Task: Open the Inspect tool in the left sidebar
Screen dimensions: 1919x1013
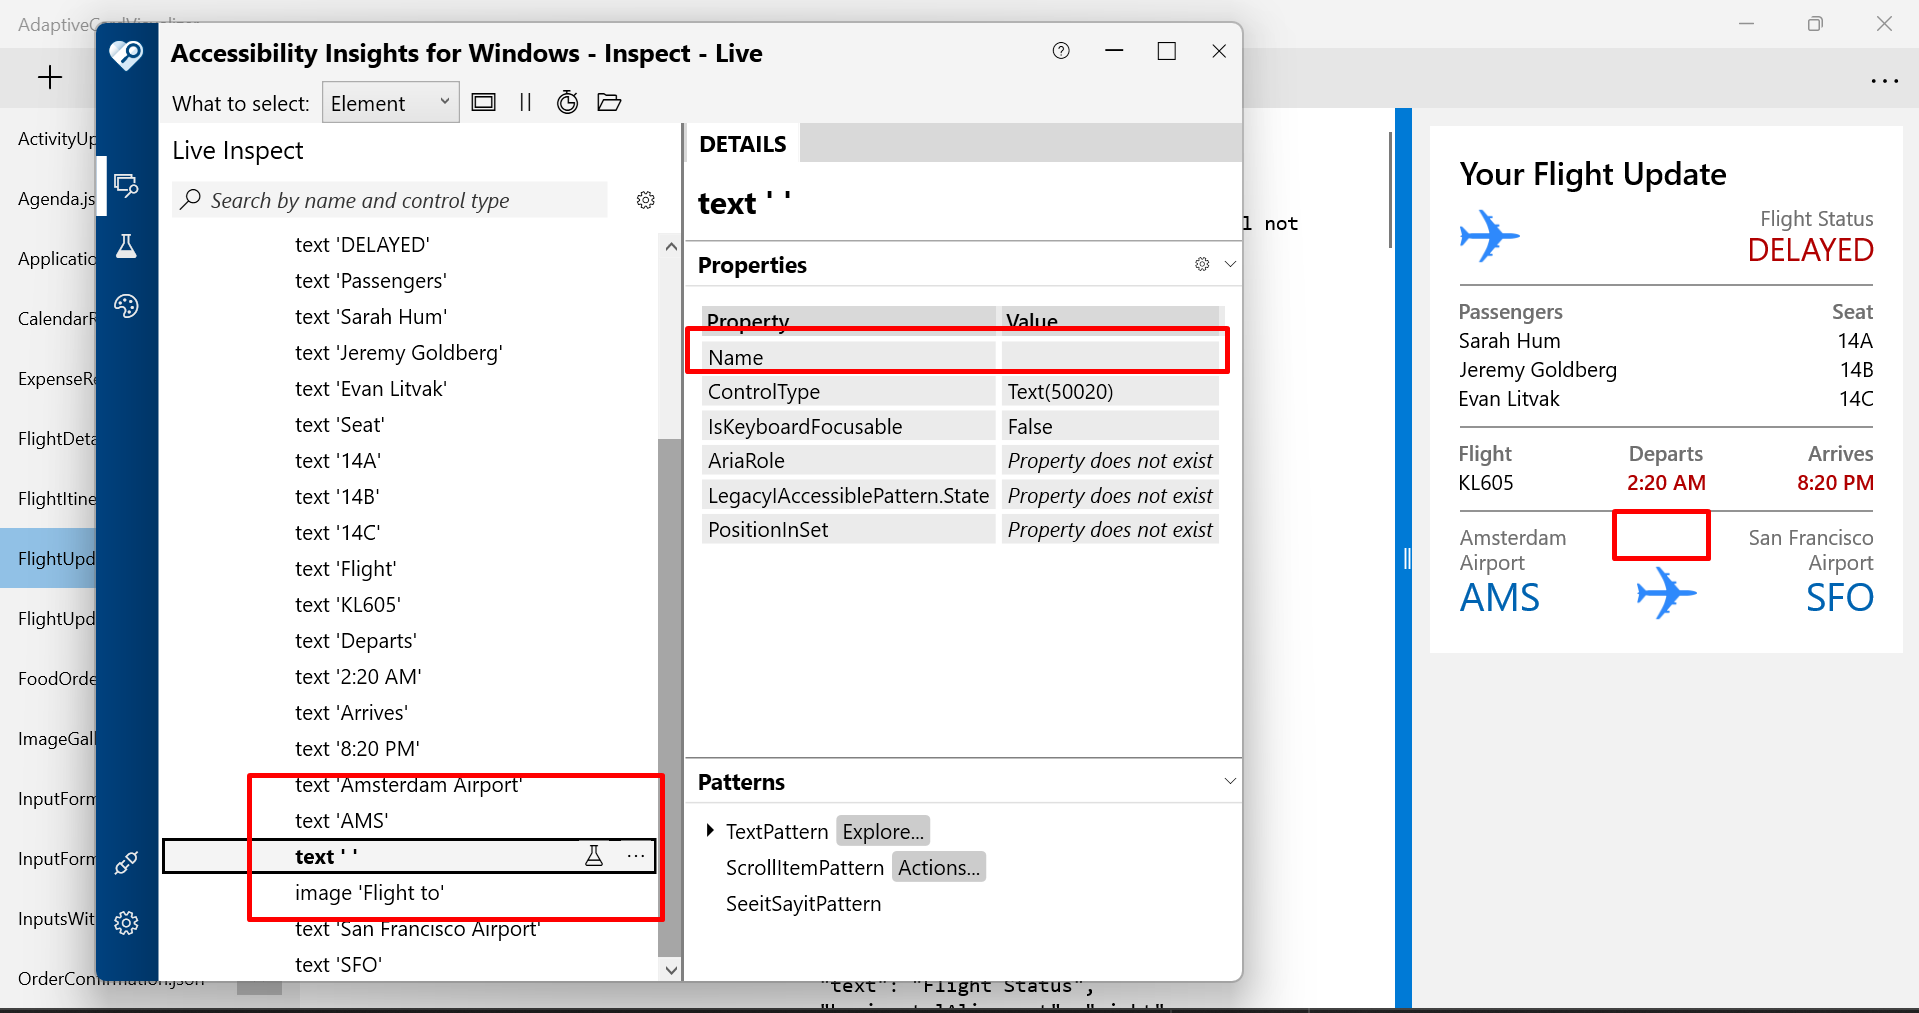Action: [126, 185]
